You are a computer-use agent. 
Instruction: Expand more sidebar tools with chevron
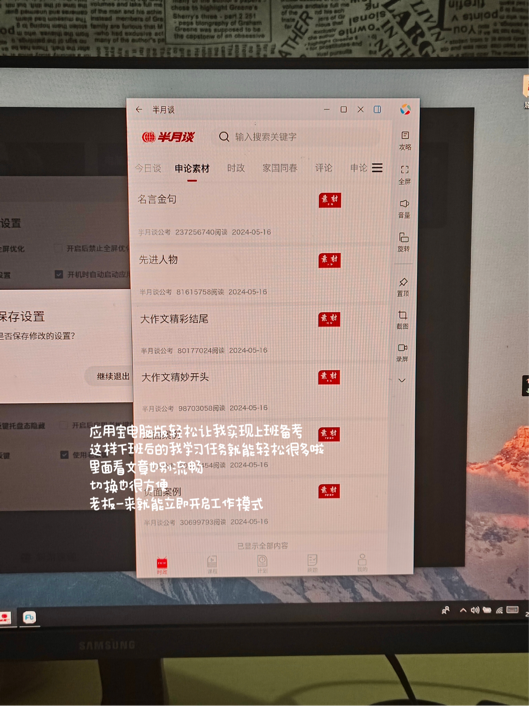[x=402, y=380]
